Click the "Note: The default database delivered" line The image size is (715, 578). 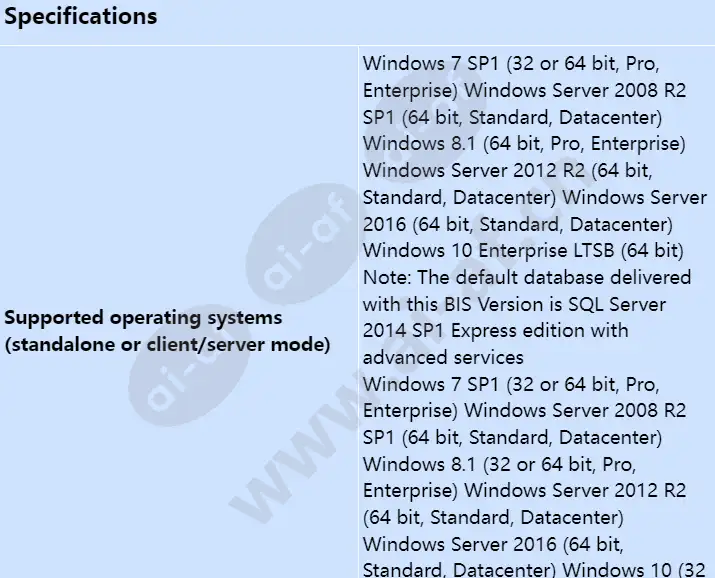pyautogui.click(x=527, y=277)
